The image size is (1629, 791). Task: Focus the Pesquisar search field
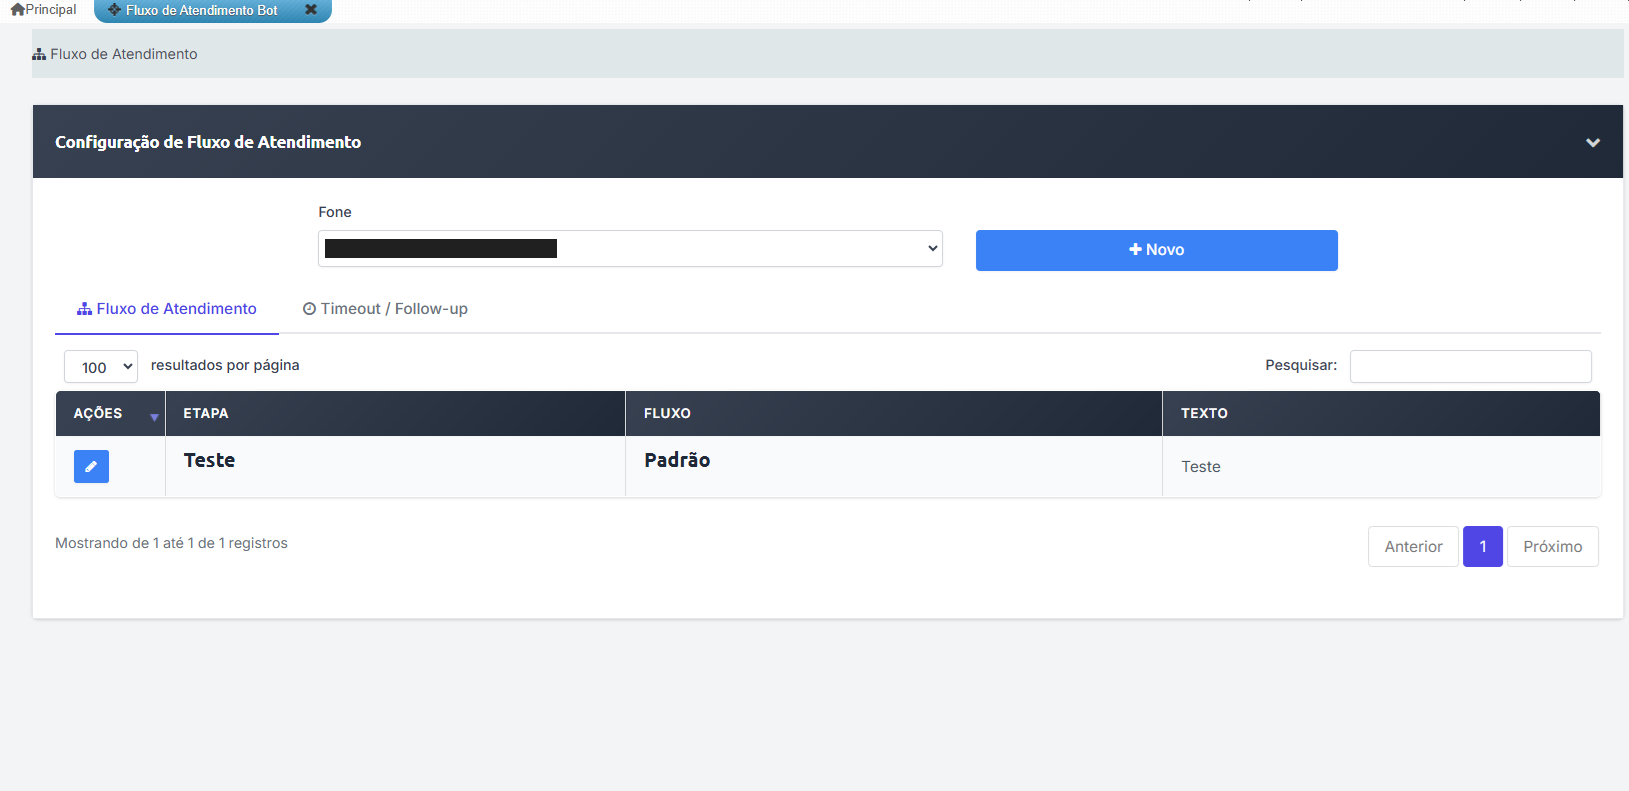coord(1470,366)
